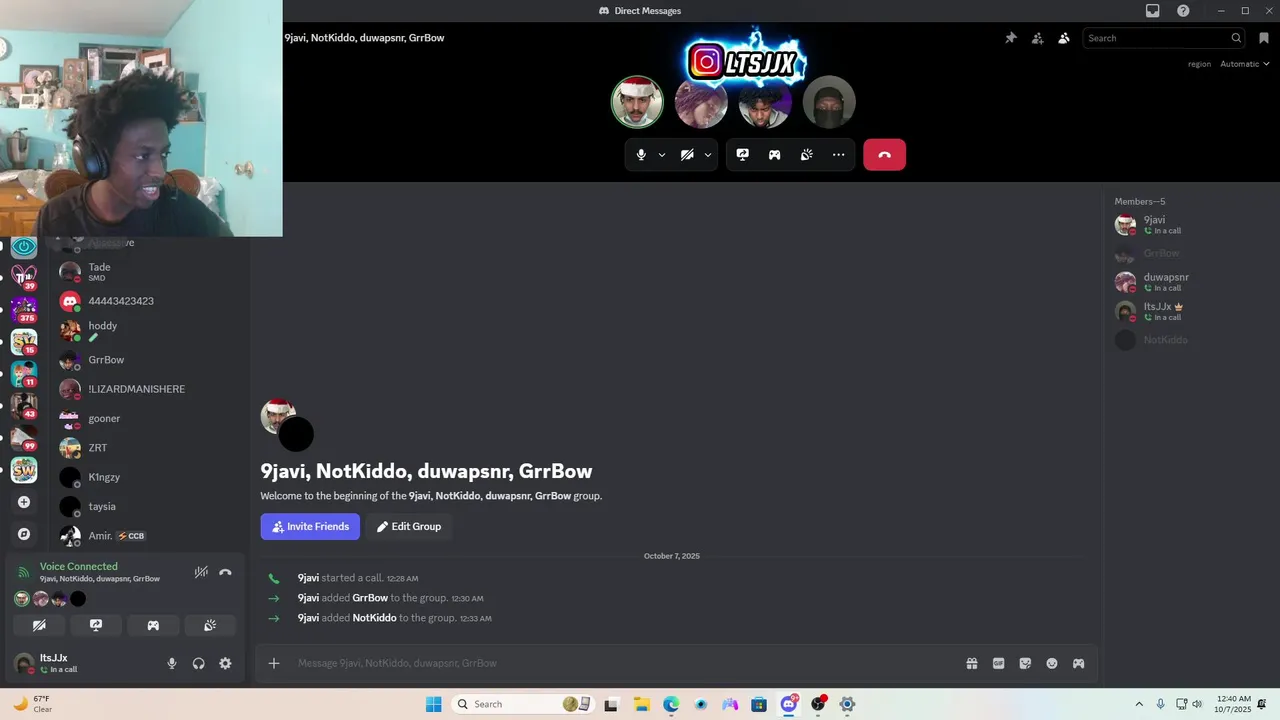
Task: Mute the microphone next to ItsJJx username
Action: [172, 663]
